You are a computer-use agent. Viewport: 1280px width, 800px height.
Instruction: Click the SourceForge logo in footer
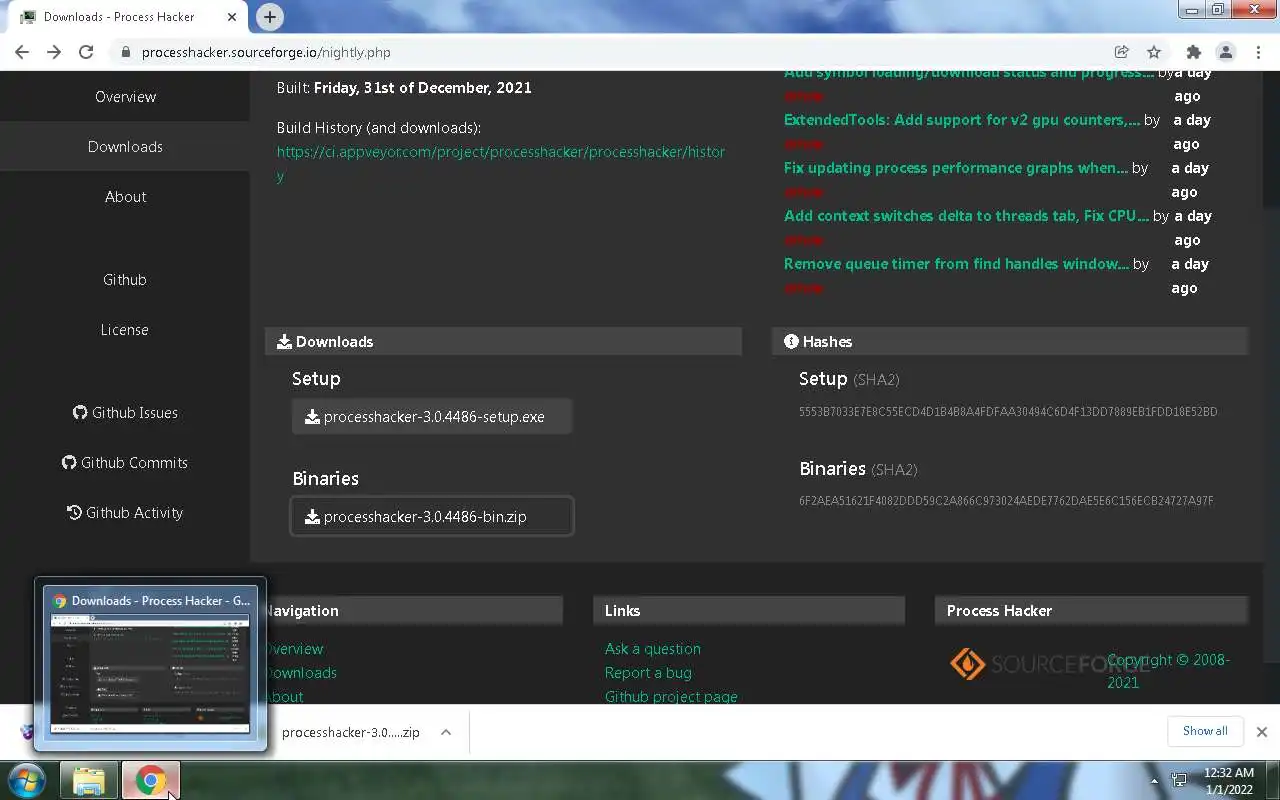coord(1048,664)
